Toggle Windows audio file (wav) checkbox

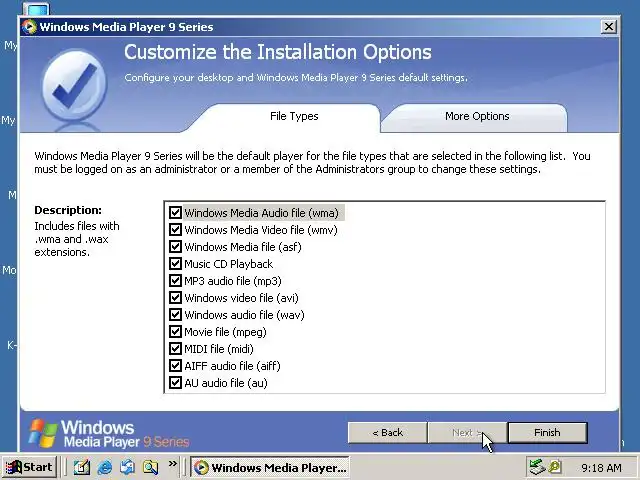click(x=175, y=315)
